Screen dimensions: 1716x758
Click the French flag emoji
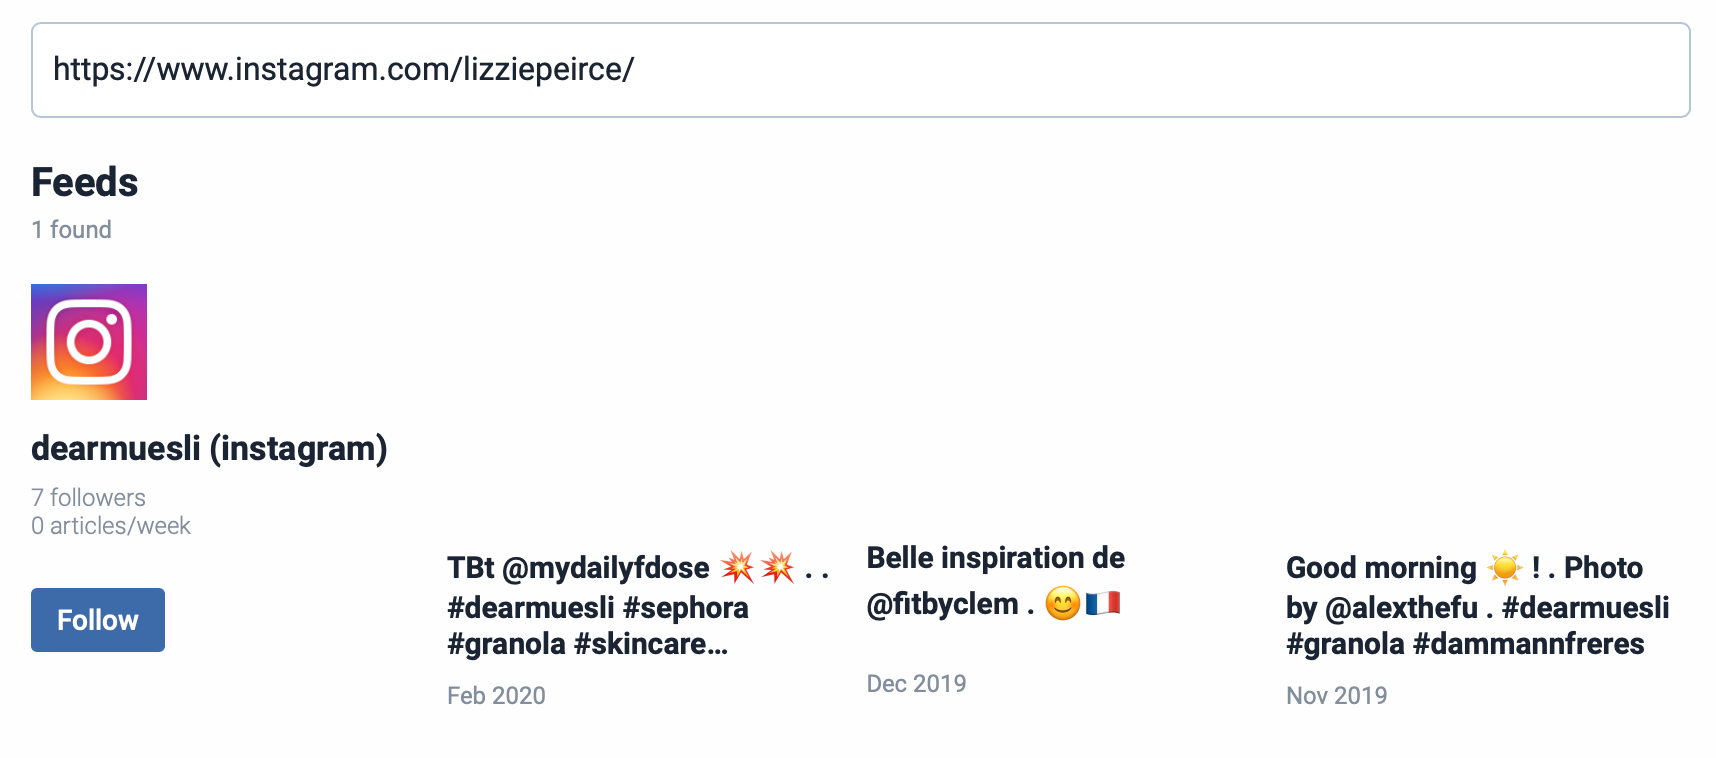tap(1102, 603)
